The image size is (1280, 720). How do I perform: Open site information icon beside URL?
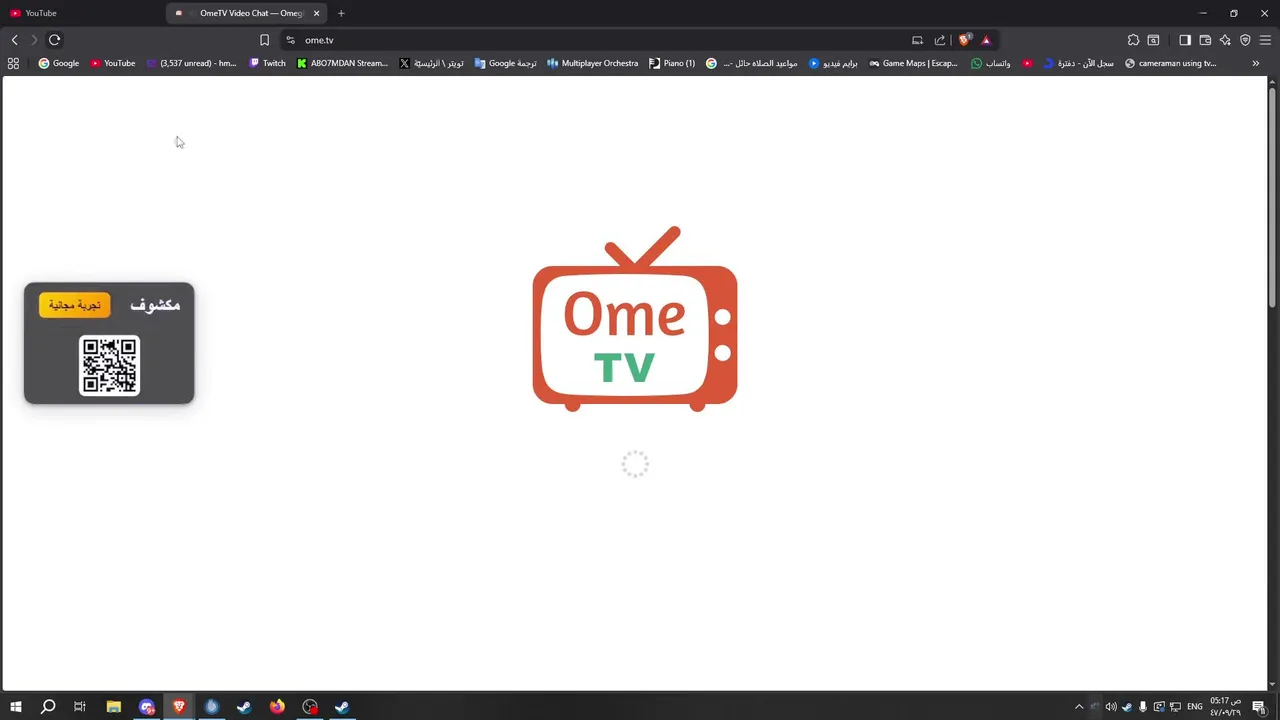tap(290, 40)
